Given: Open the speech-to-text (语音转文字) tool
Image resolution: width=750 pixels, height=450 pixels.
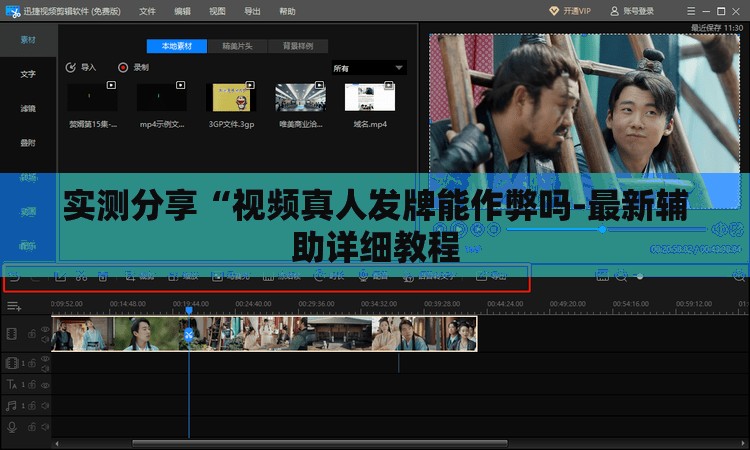Looking at the screenshot, I should tap(429, 276).
